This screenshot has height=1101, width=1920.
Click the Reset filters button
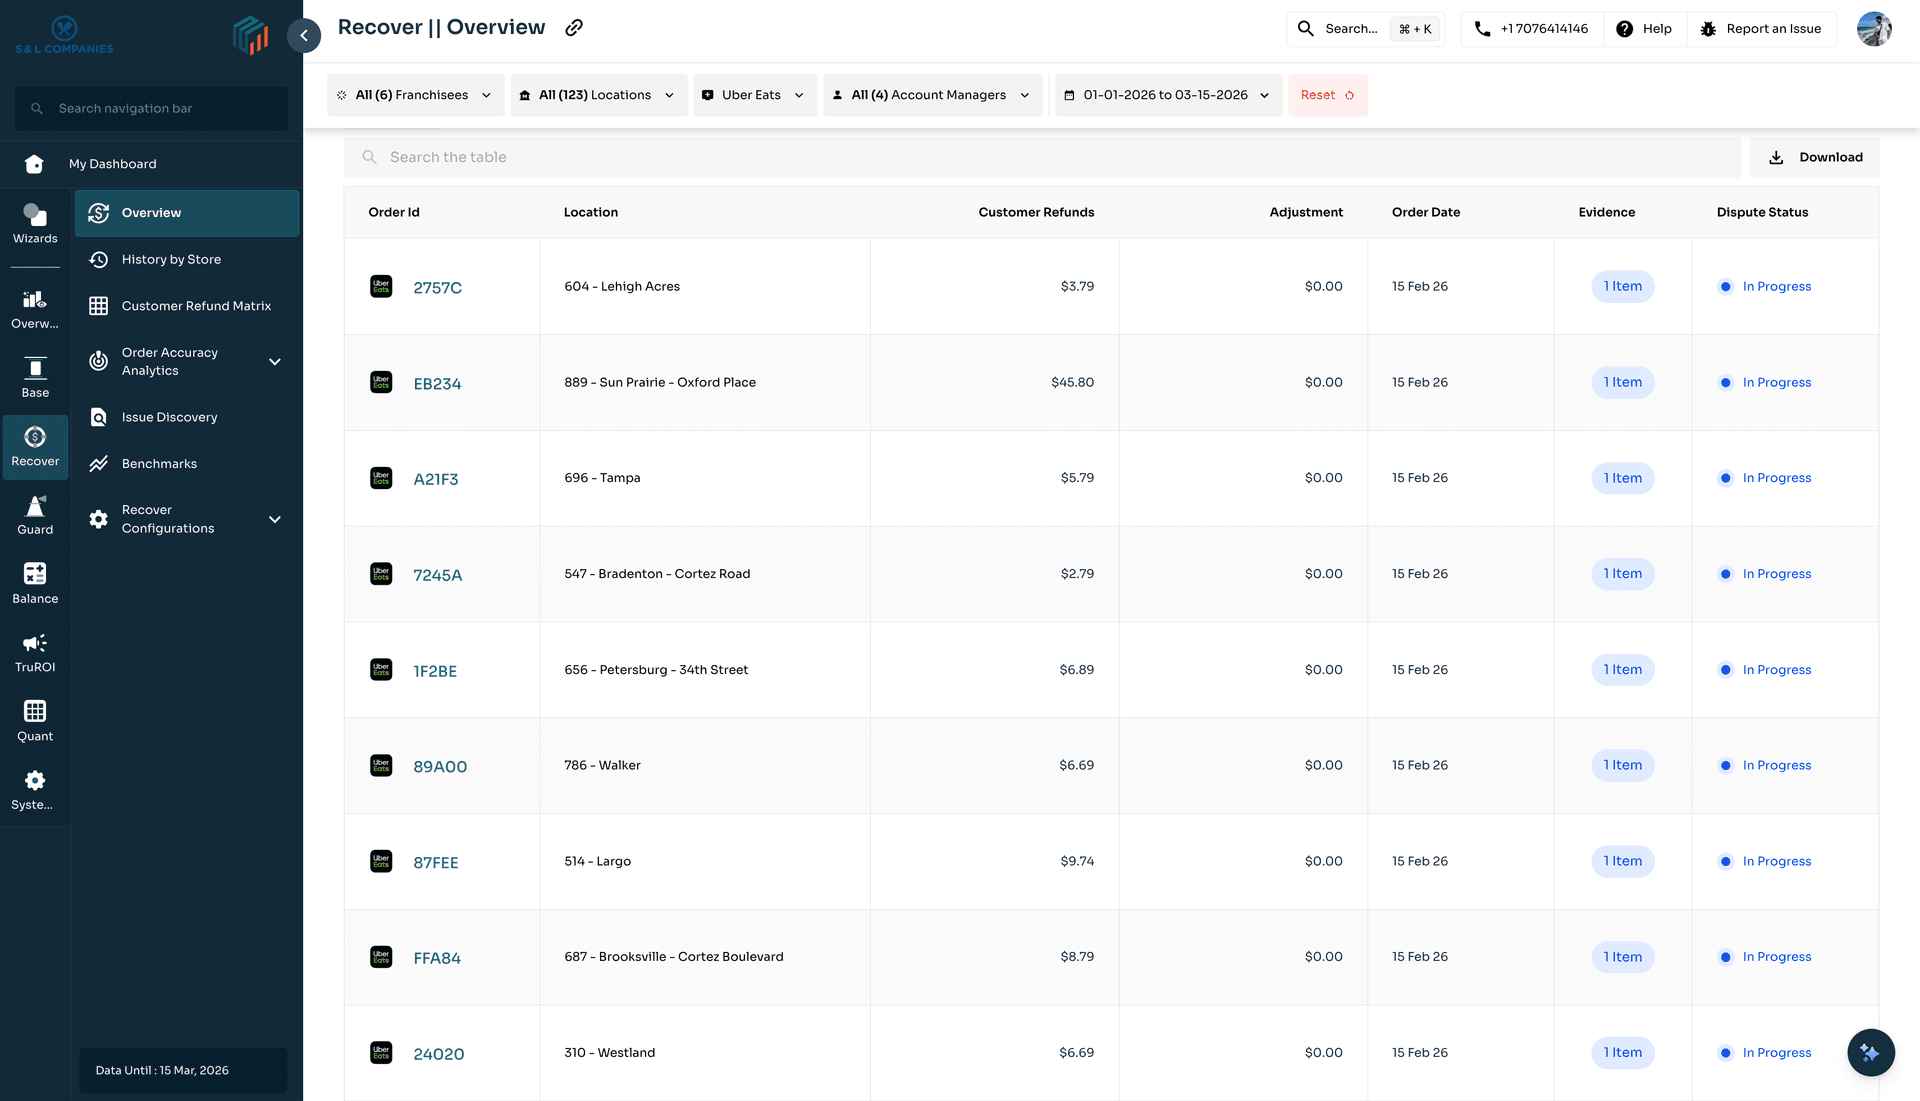1327,95
